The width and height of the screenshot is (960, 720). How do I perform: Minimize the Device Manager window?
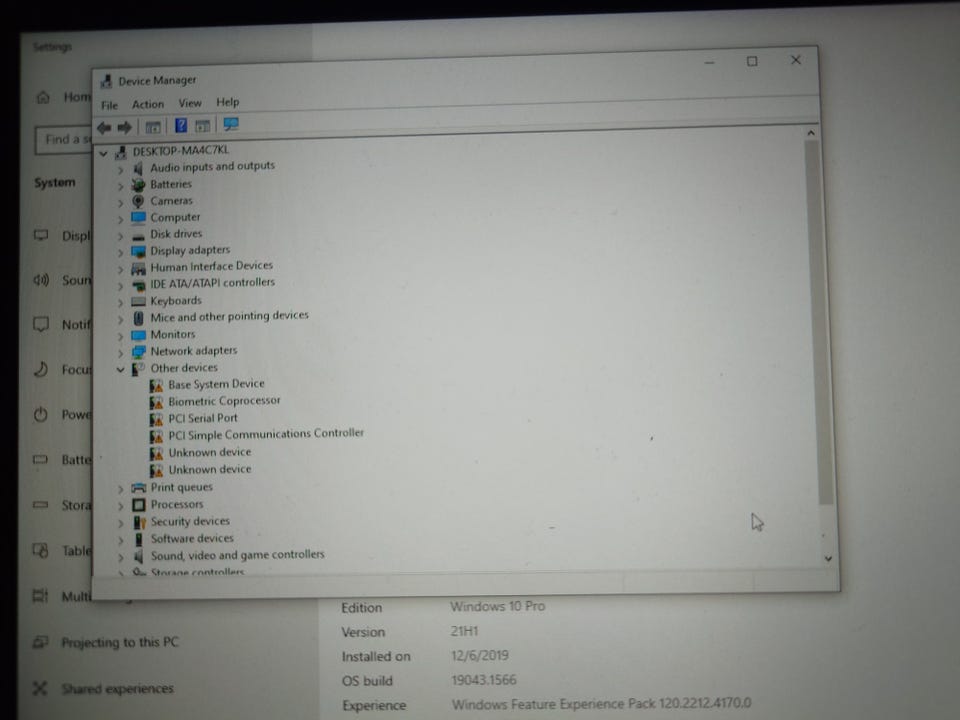pos(710,62)
